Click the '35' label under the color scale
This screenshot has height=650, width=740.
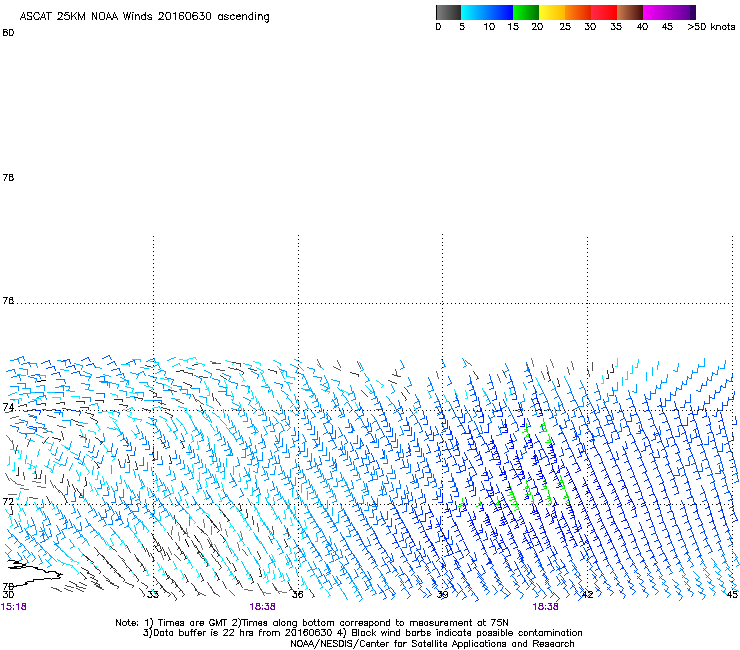coord(616,27)
